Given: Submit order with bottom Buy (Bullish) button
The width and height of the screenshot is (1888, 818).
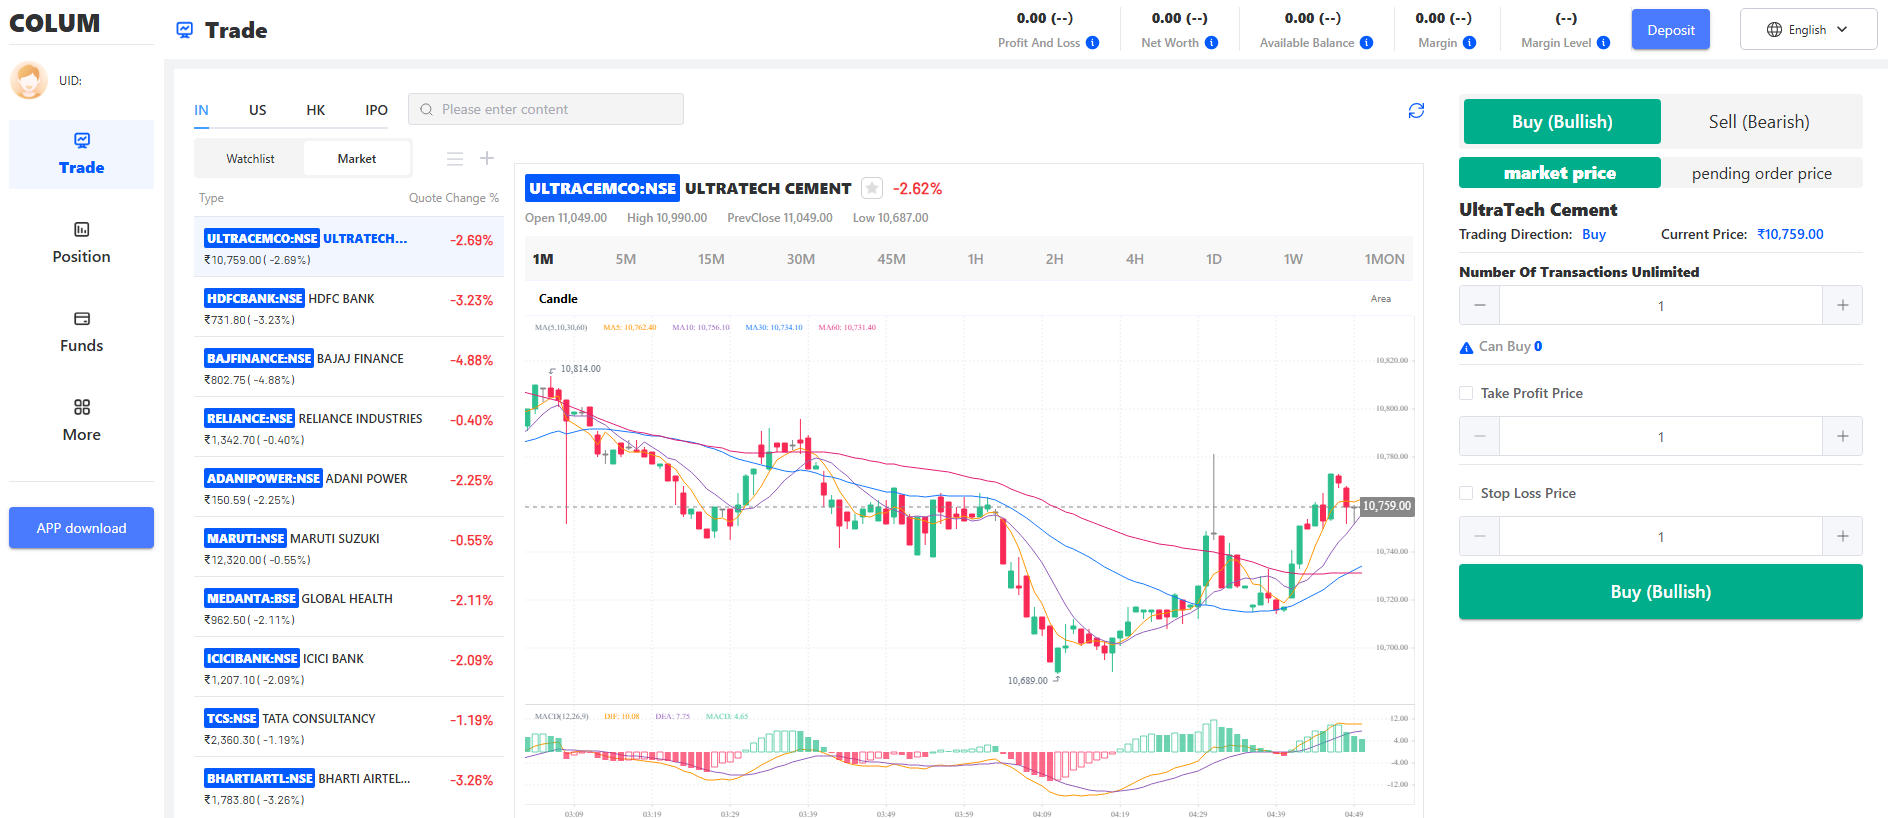Looking at the screenshot, I should [1661, 592].
